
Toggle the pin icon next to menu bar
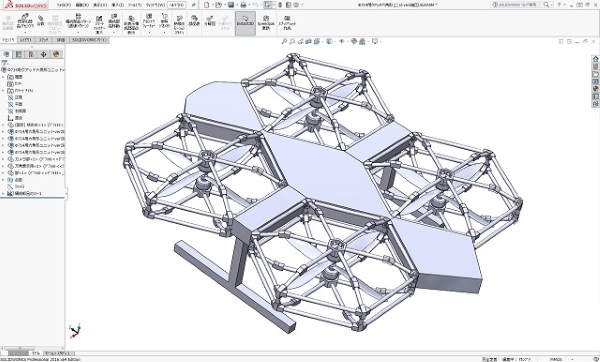click(194, 5)
